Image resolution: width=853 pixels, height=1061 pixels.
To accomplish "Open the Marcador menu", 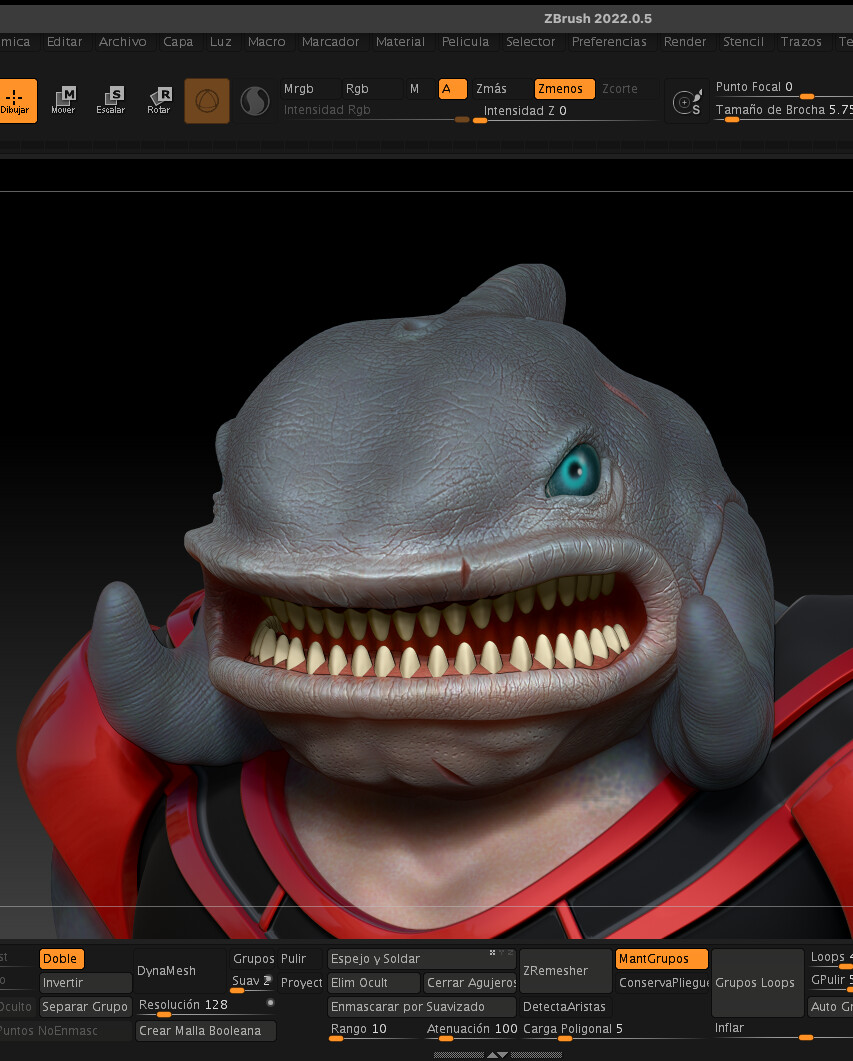I will point(330,42).
